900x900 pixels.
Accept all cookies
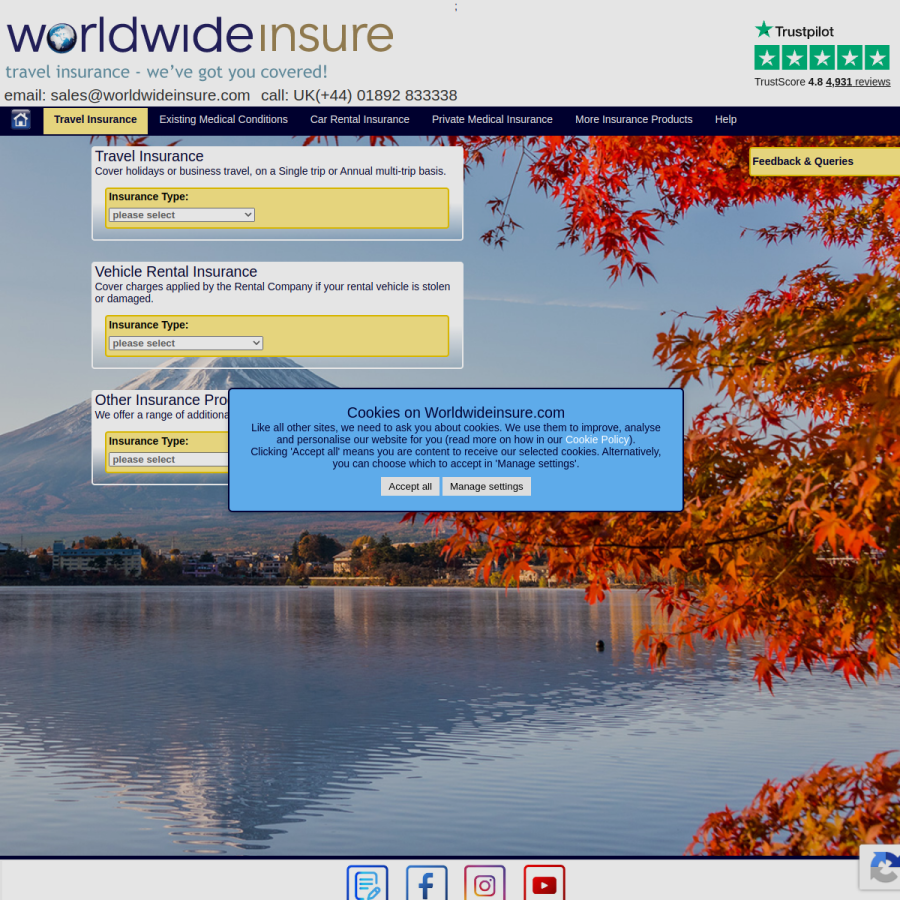(x=410, y=486)
